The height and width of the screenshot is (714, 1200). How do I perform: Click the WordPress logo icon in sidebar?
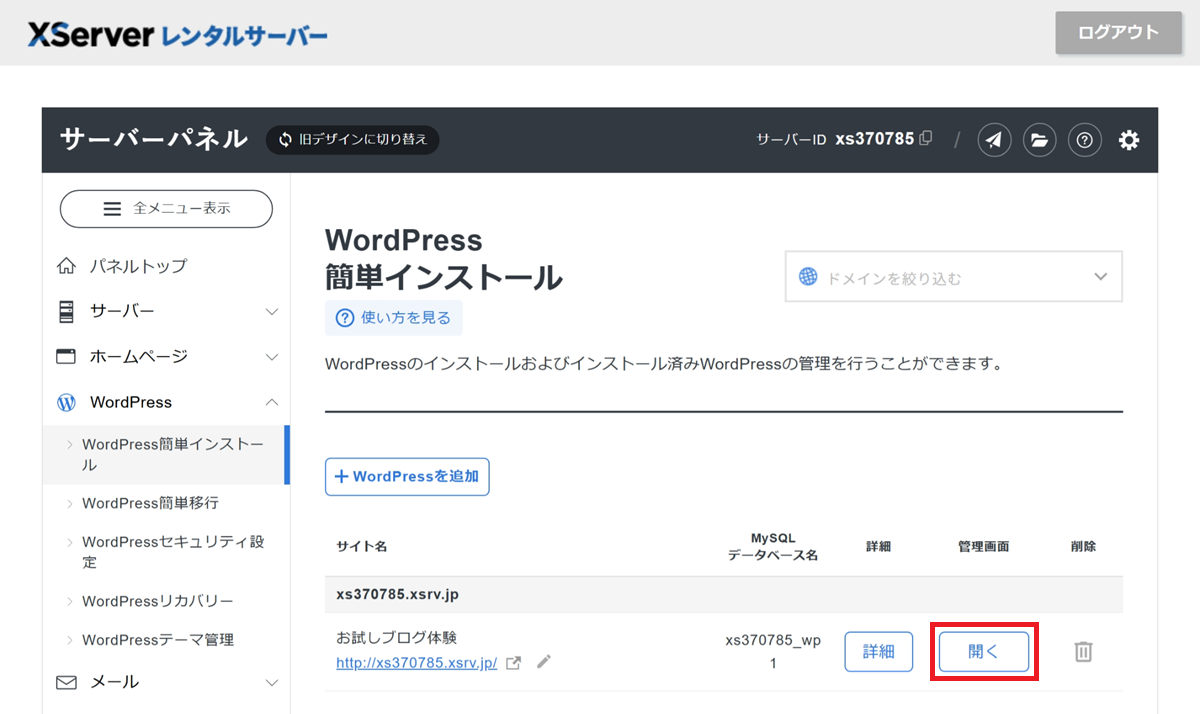coord(66,402)
